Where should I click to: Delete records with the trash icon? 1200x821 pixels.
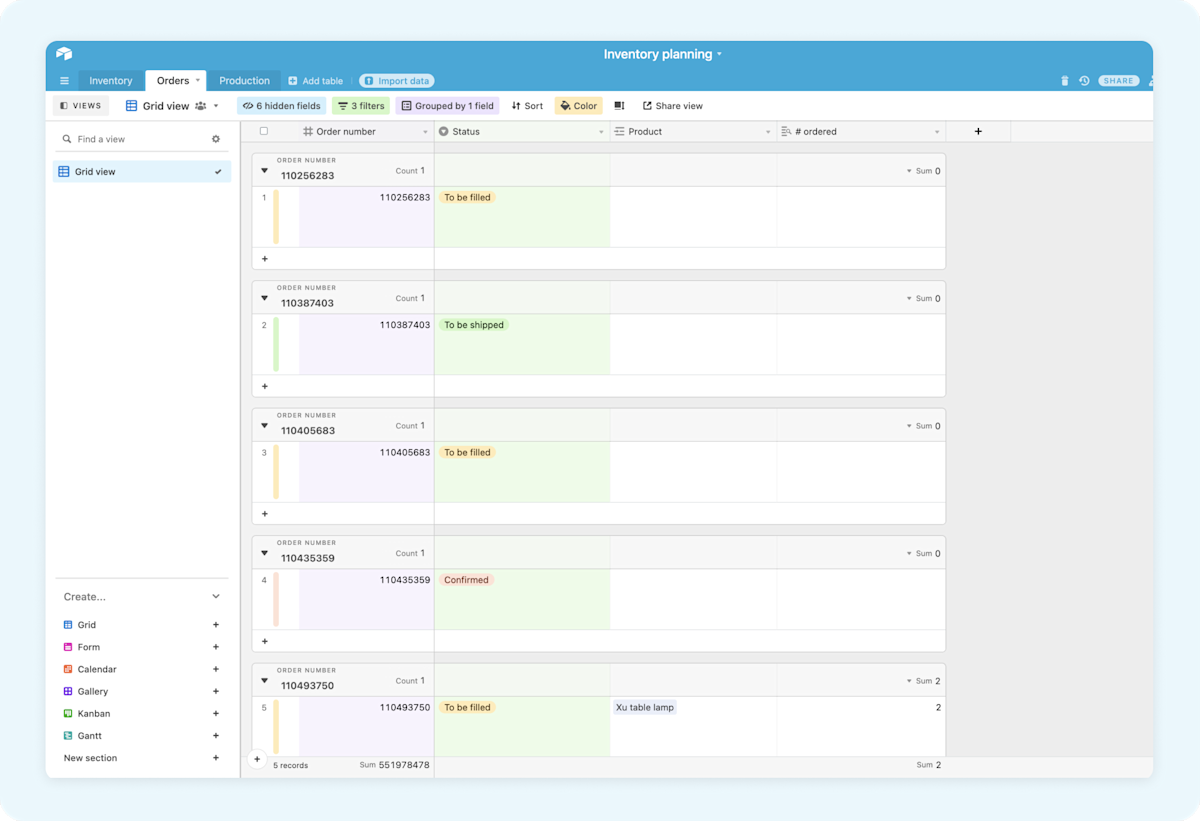coord(1063,81)
